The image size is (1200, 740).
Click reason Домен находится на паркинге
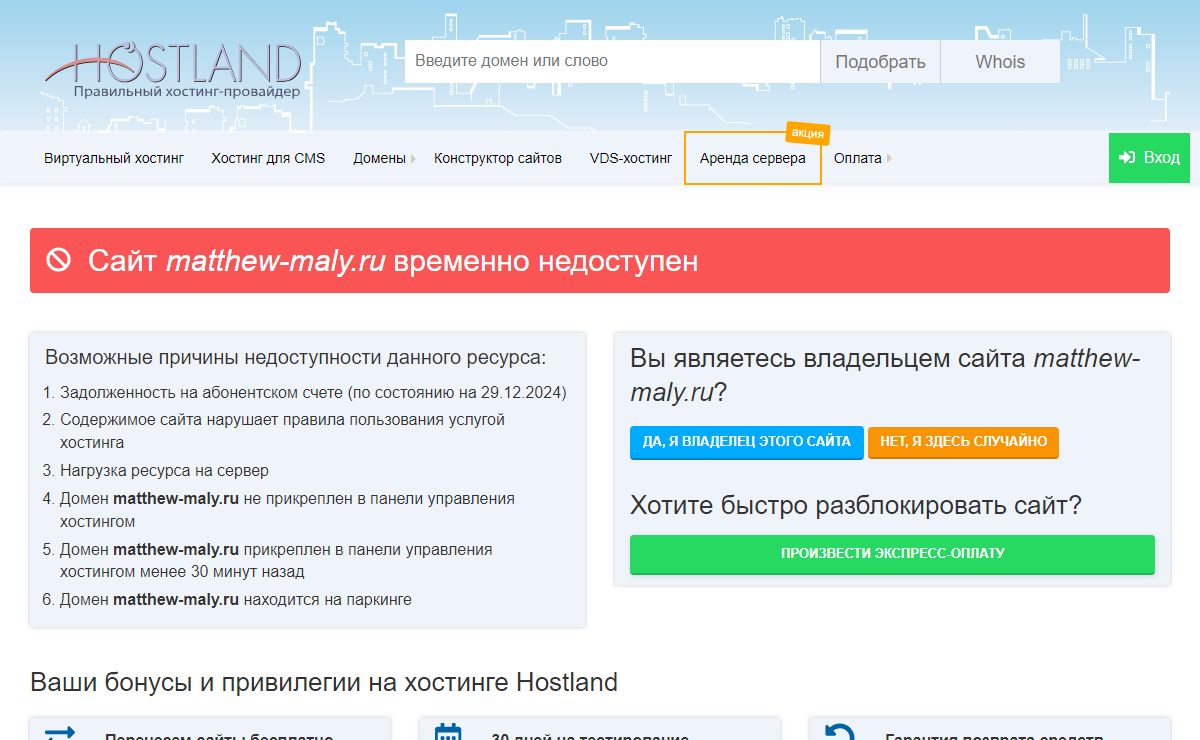[x=235, y=600]
